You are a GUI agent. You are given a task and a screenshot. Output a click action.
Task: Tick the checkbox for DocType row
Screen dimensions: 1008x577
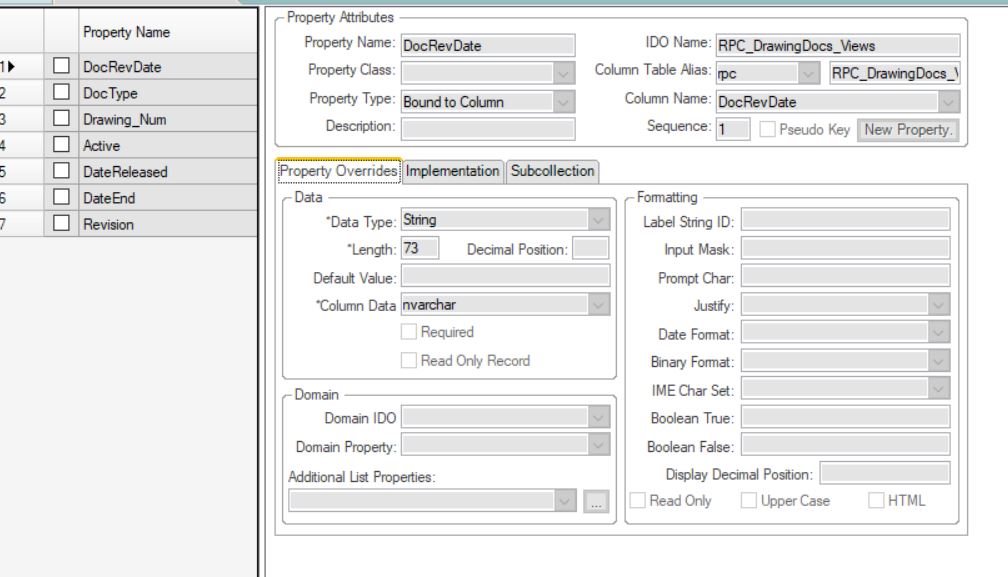coord(61,92)
